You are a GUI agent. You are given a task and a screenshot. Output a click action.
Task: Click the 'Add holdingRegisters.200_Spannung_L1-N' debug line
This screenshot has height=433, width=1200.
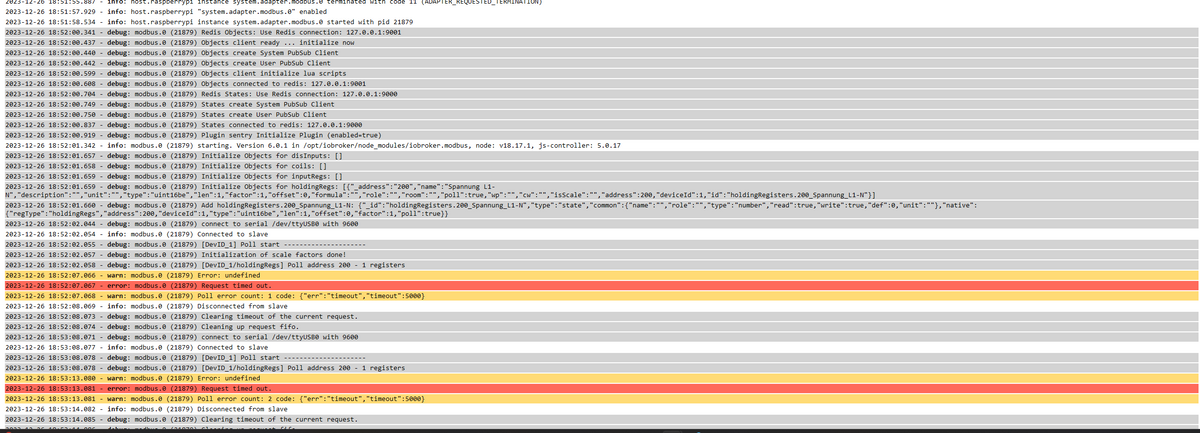point(600,209)
